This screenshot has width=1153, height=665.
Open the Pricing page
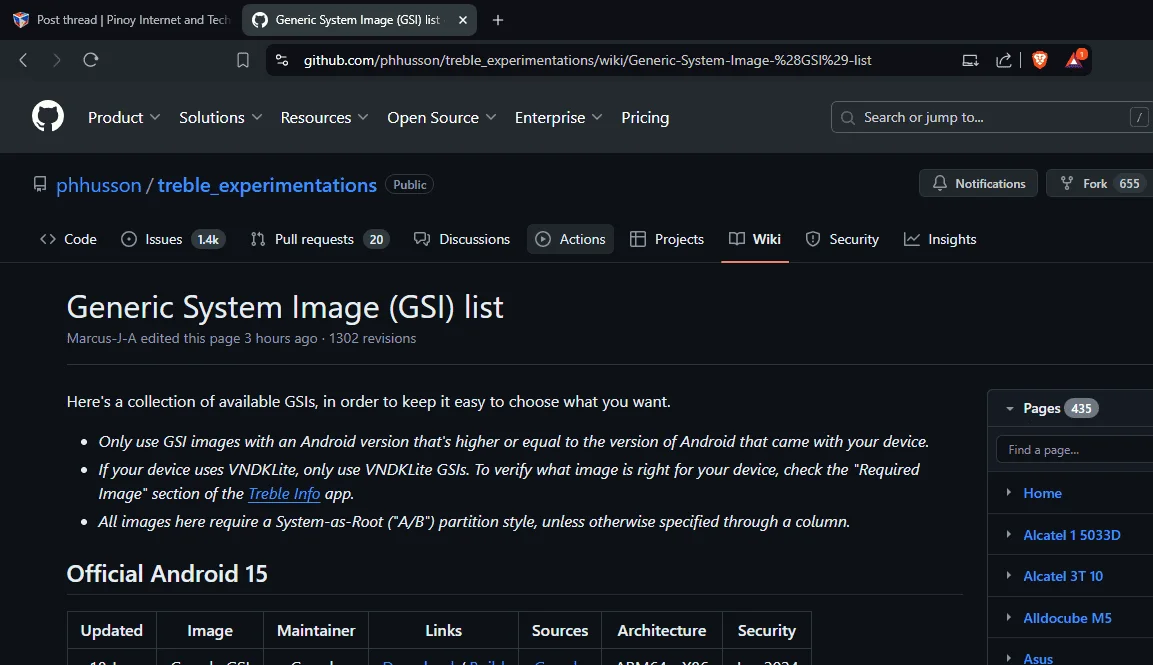click(645, 118)
